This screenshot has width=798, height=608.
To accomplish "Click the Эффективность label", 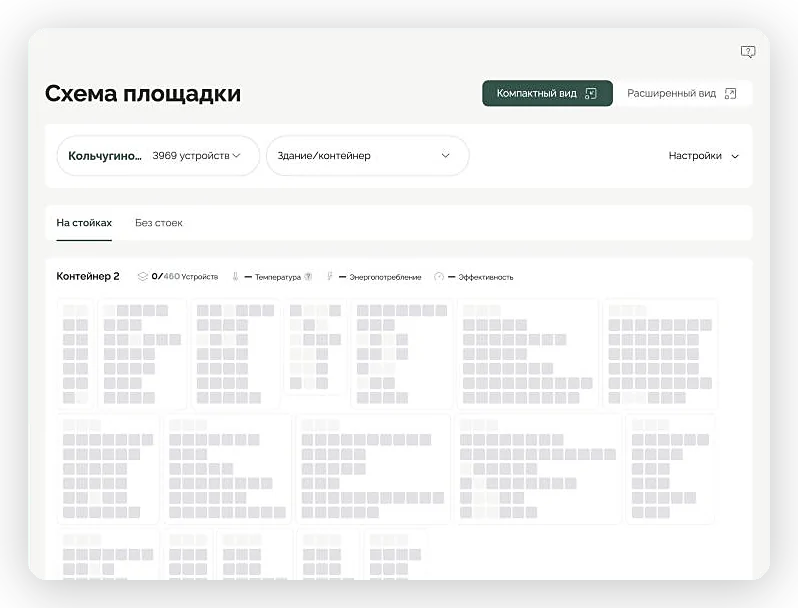I will coord(486,277).
